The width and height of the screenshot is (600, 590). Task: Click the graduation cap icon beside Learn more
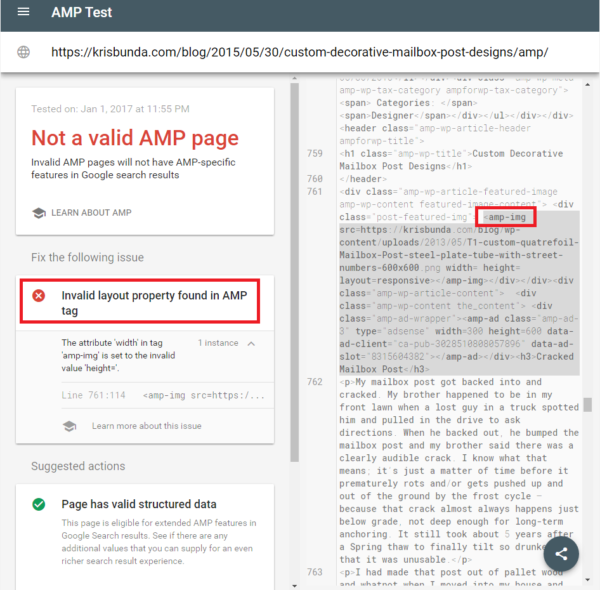[x=69, y=426]
